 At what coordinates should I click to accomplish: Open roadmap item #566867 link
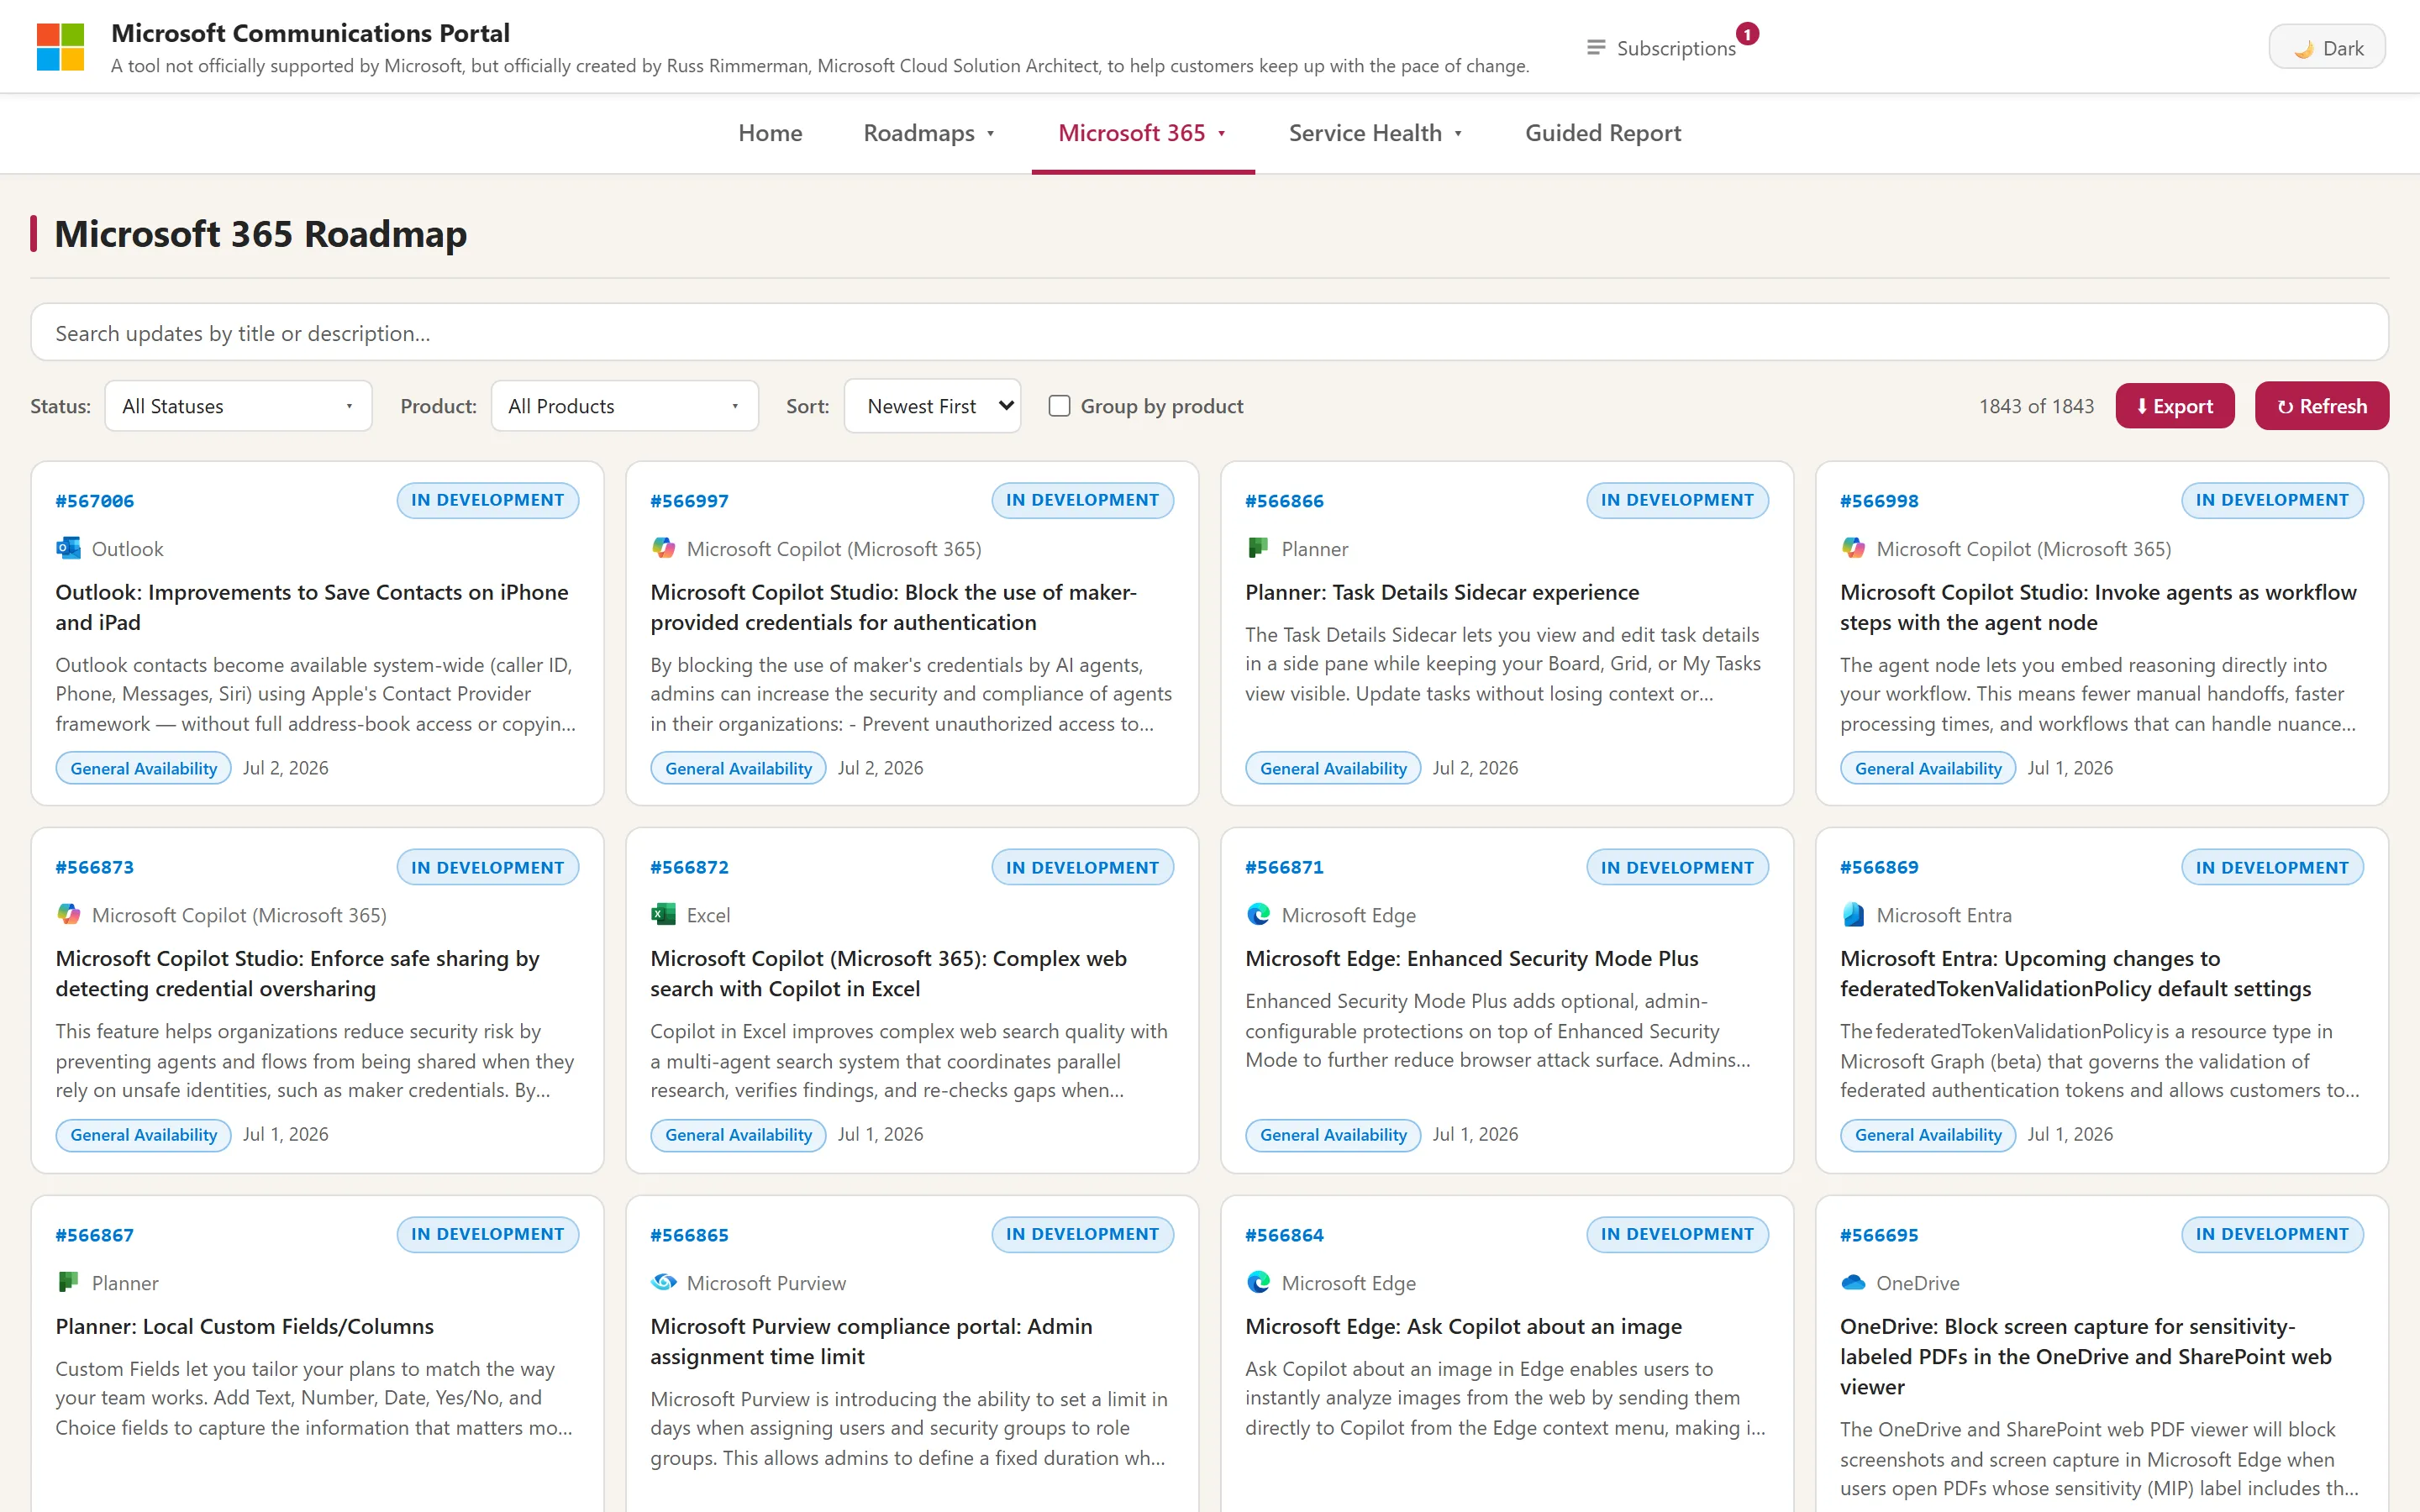(94, 1235)
